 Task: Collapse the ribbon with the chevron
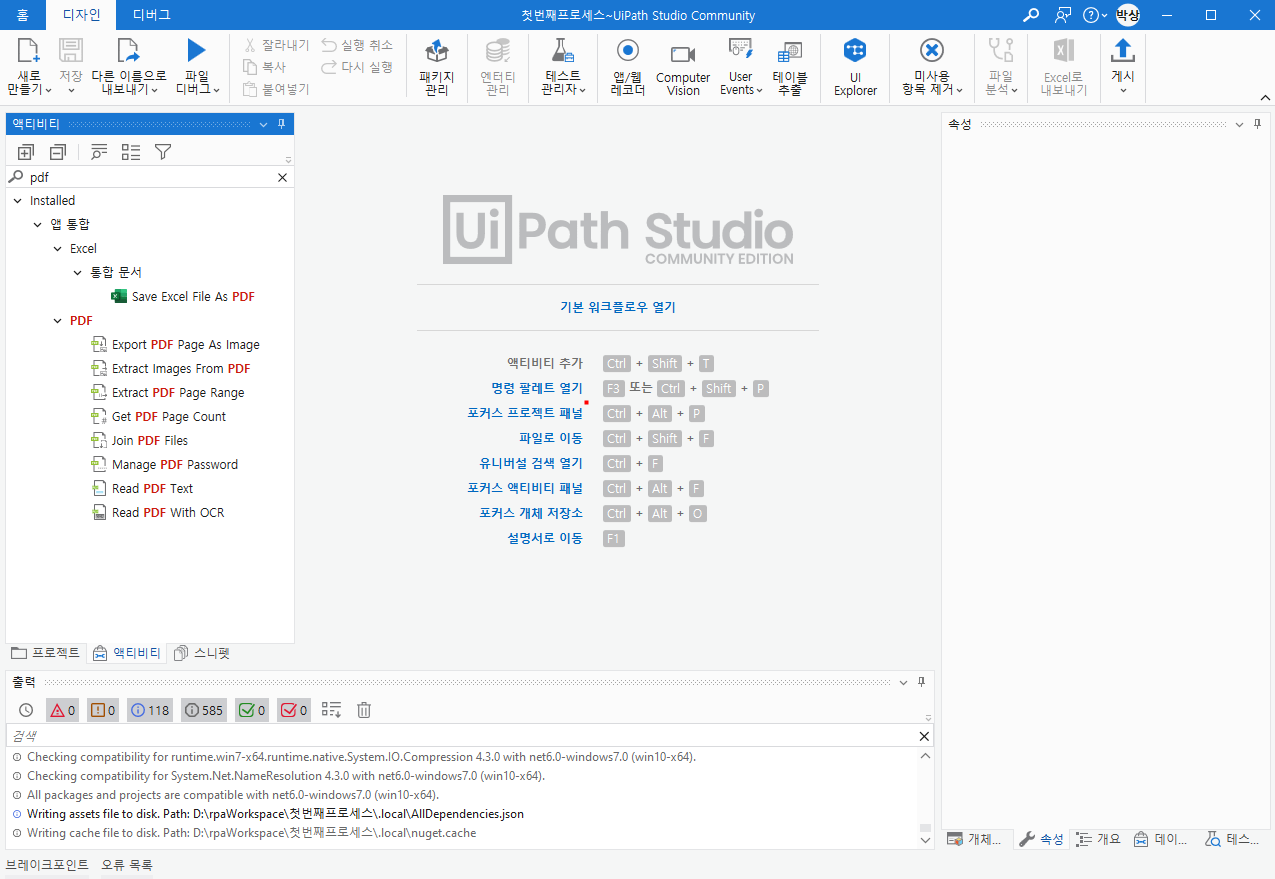(x=1264, y=97)
